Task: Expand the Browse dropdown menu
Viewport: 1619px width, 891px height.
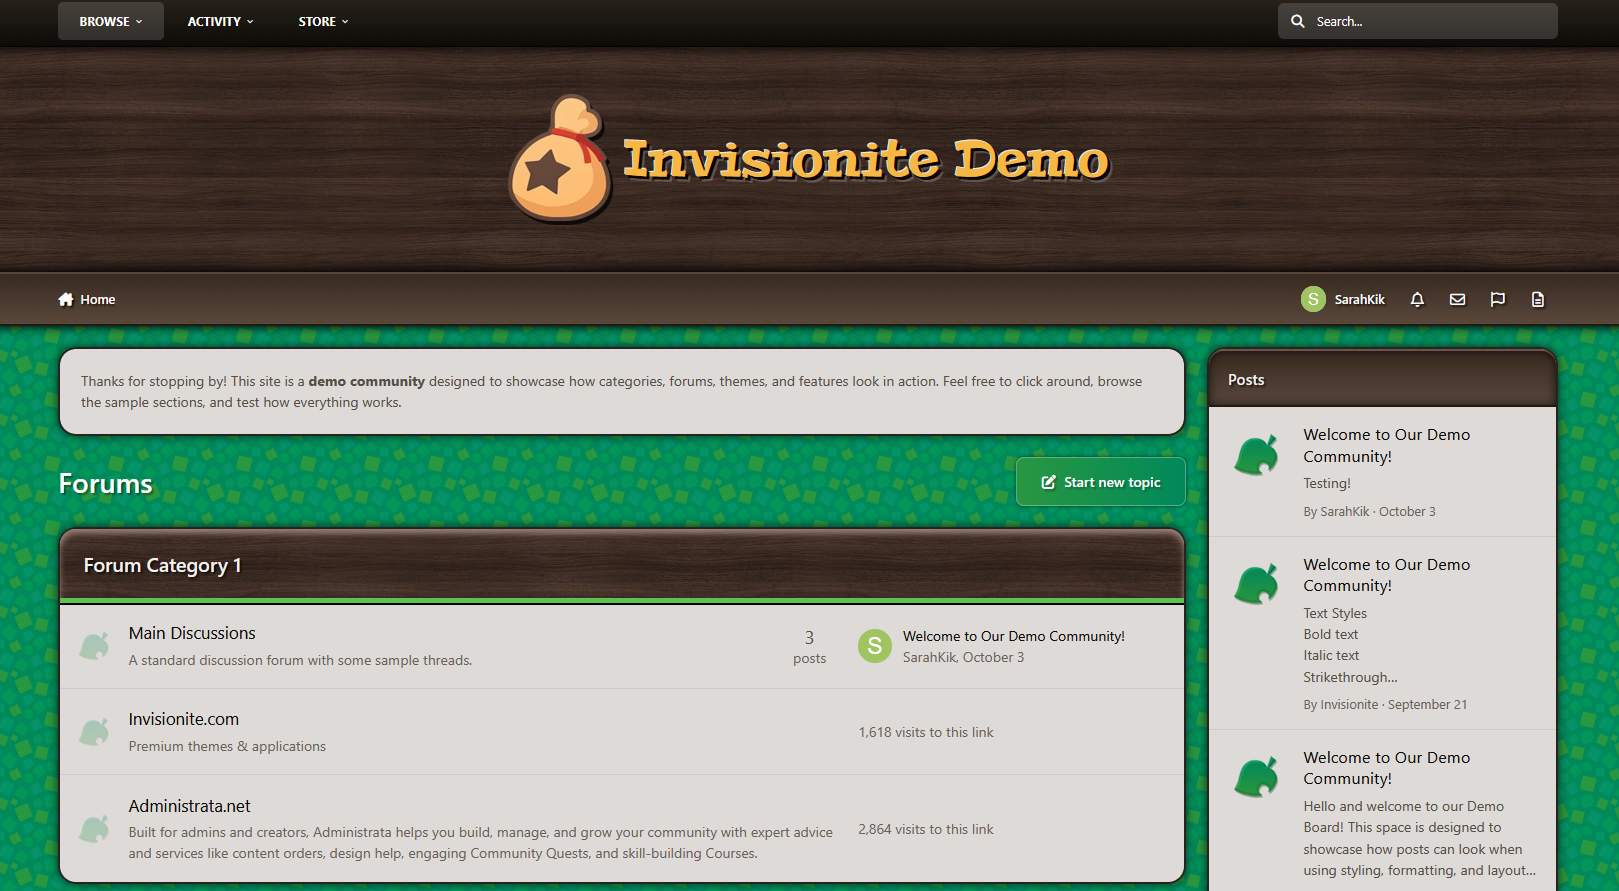Action: pos(110,21)
